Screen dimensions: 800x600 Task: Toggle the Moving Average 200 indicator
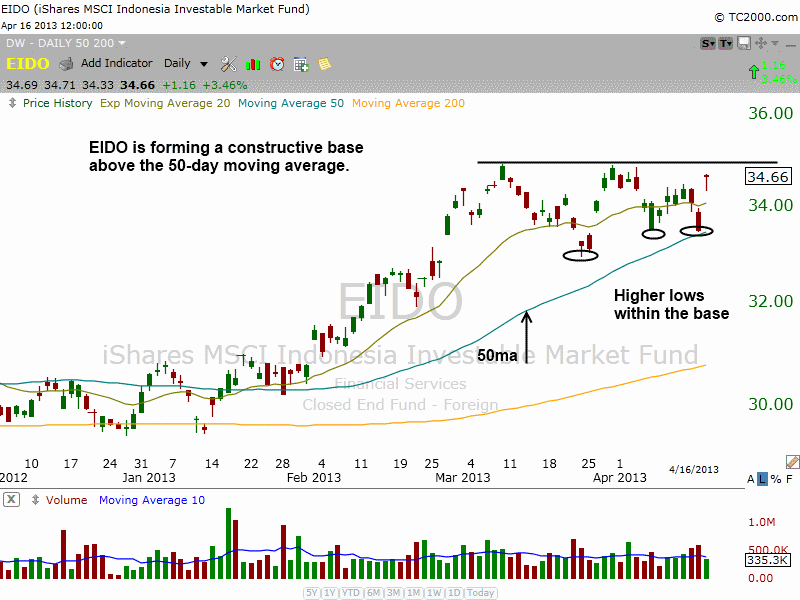pyautogui.click(x=408, y=102)
